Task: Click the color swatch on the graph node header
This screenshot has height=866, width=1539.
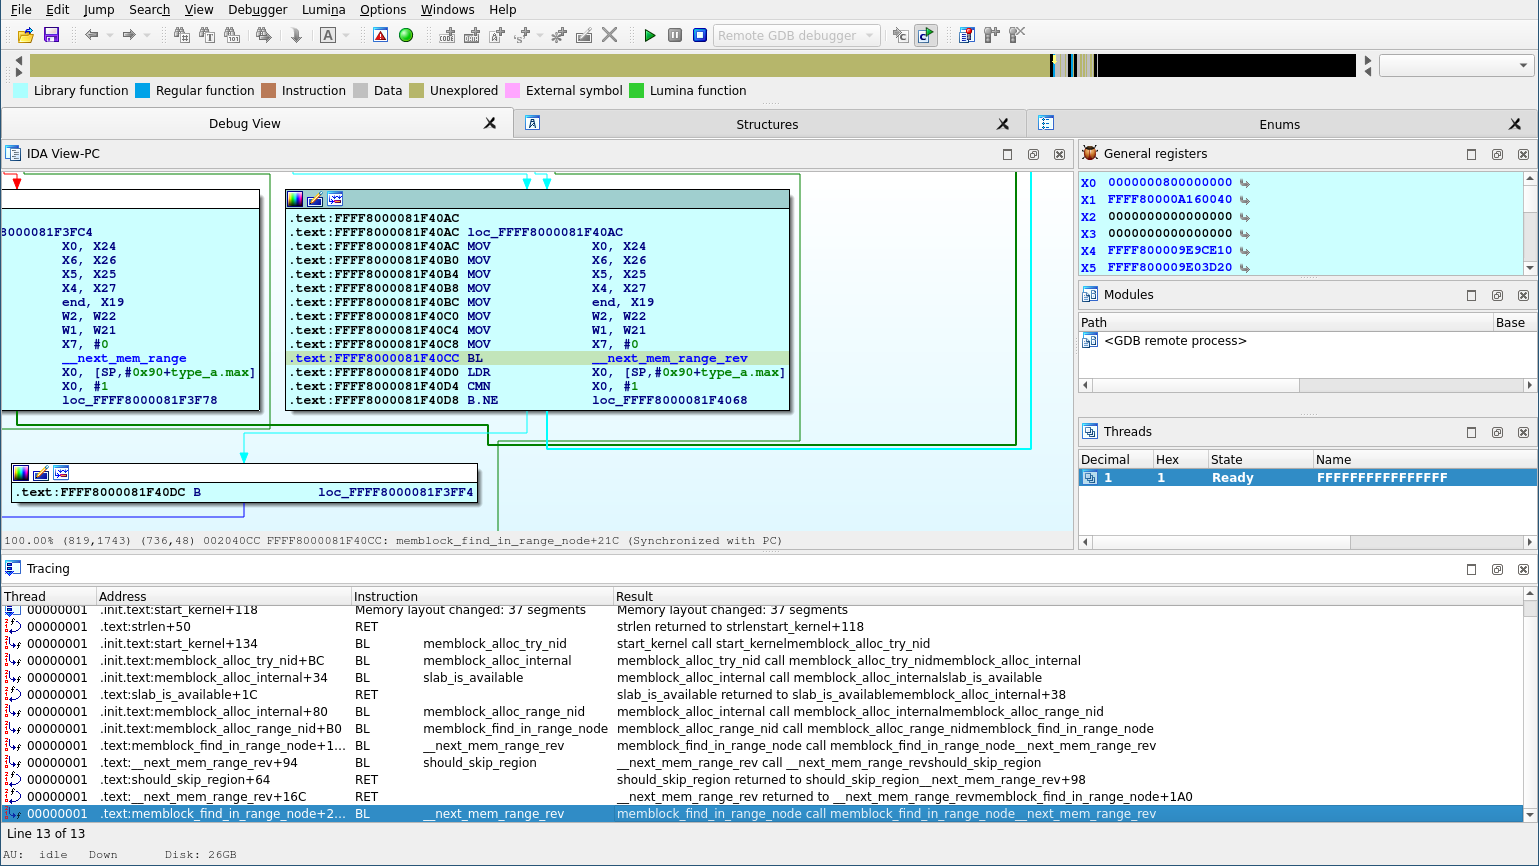Action: pyautogui.click(x=294, y=199)
